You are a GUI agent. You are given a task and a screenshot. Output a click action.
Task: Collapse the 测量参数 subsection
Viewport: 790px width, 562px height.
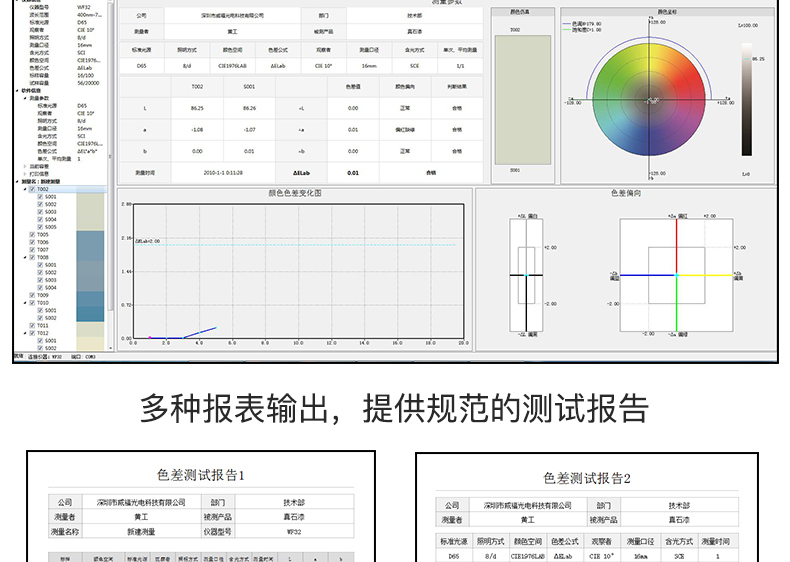tap(25, 98)
